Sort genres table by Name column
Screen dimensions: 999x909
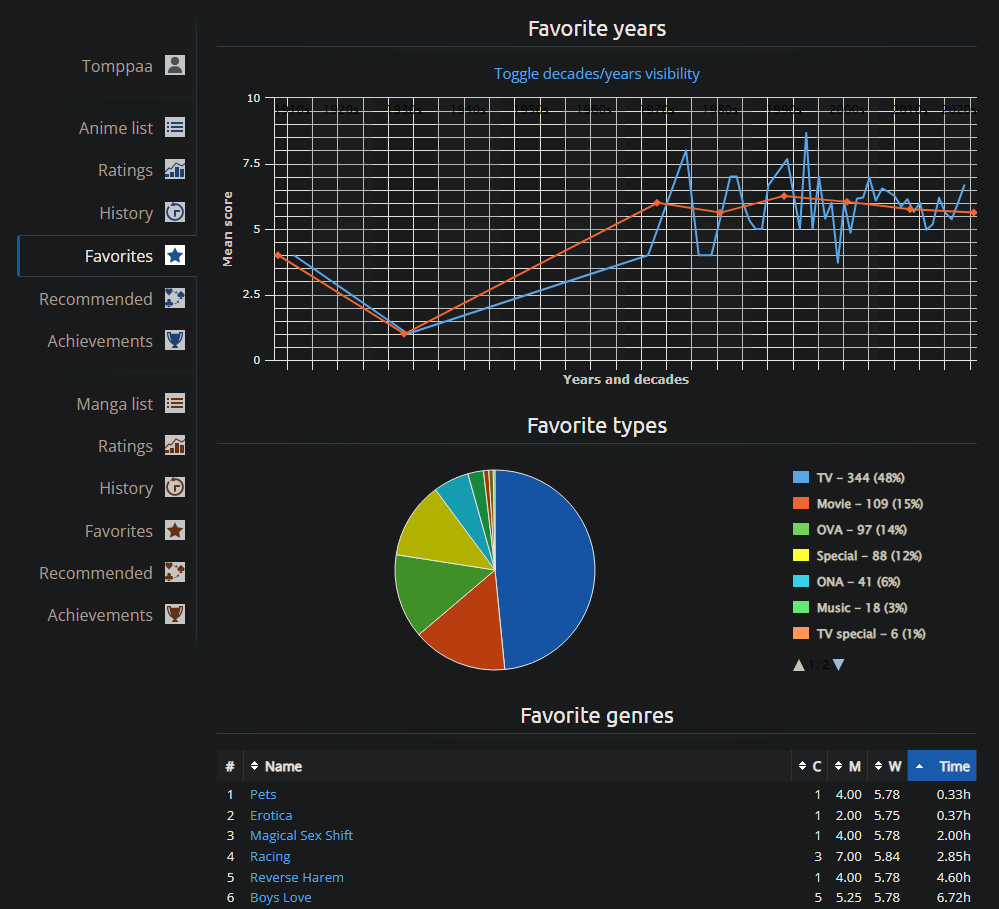click(283, 767)
